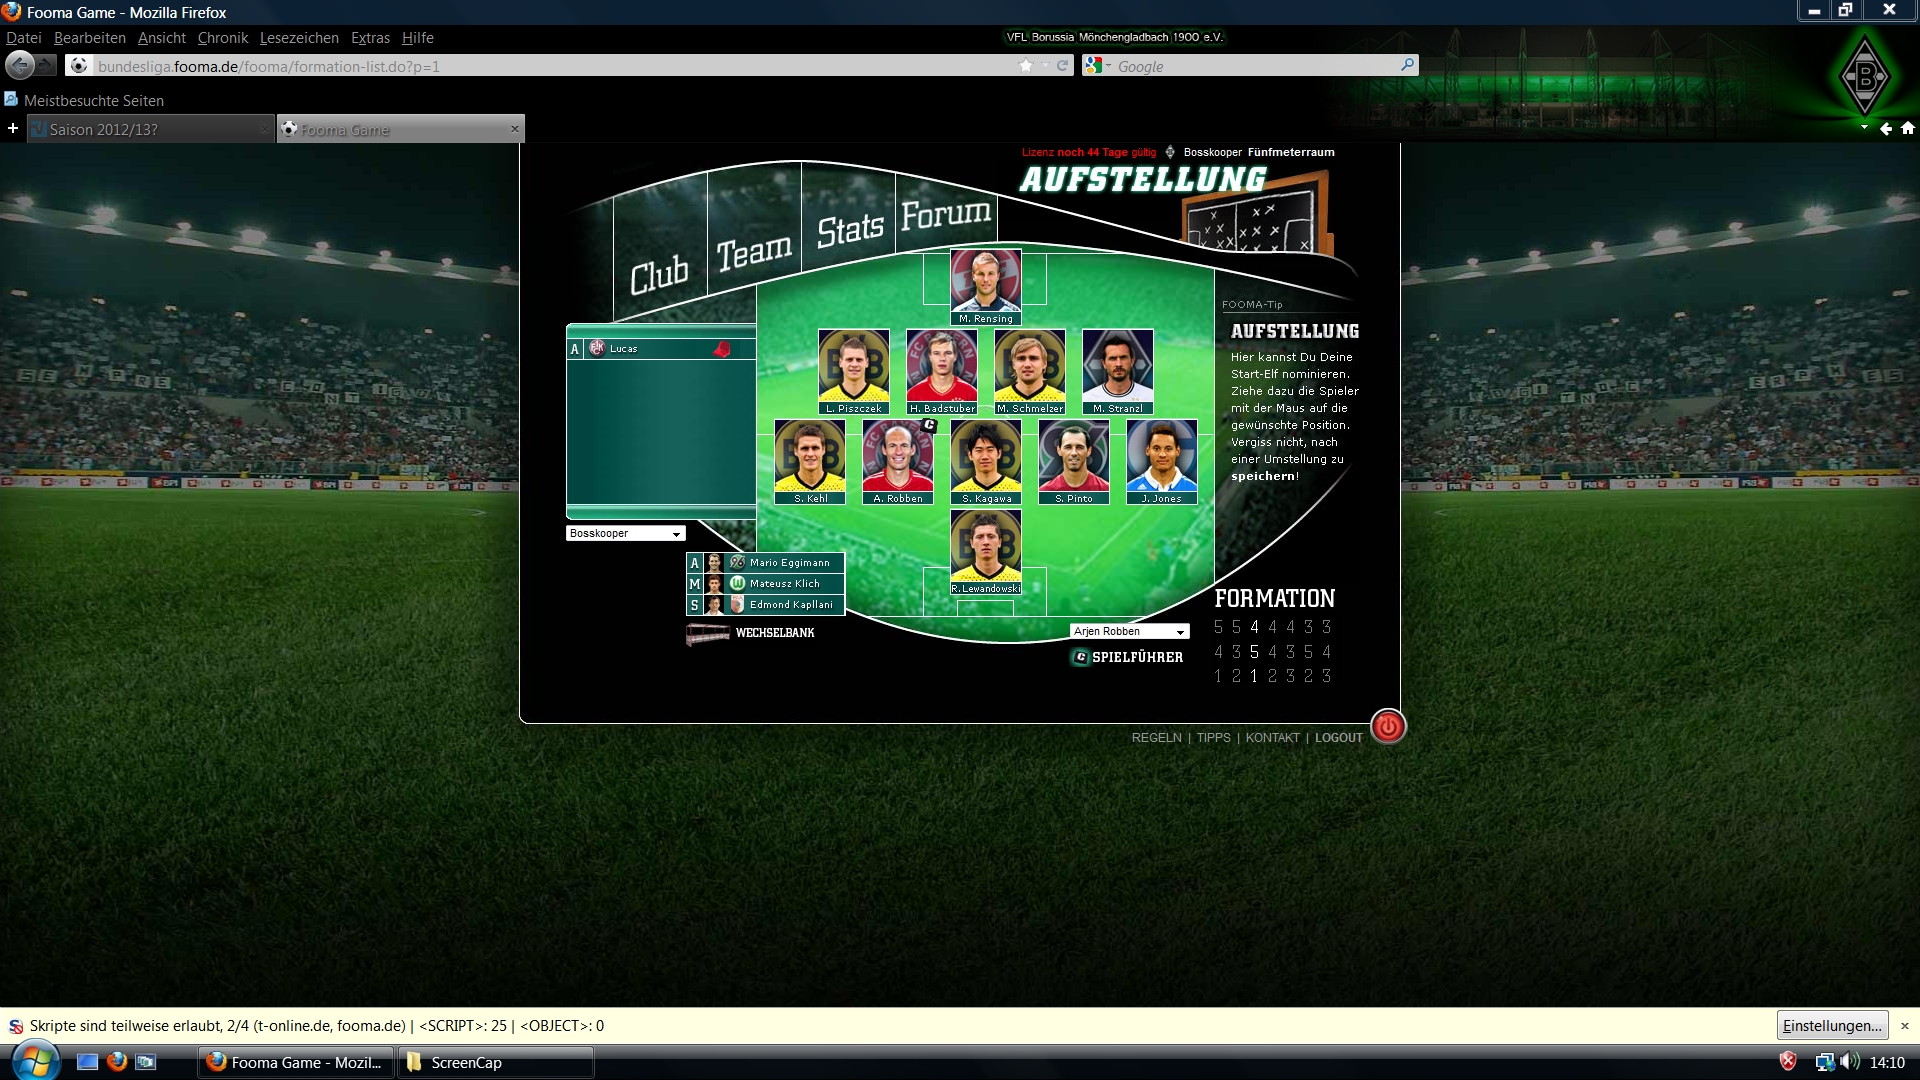Select the 5-4-1 formation option
Image resolution: width=1920 pixels, height=1080 pixels.
pos(1218,651)
